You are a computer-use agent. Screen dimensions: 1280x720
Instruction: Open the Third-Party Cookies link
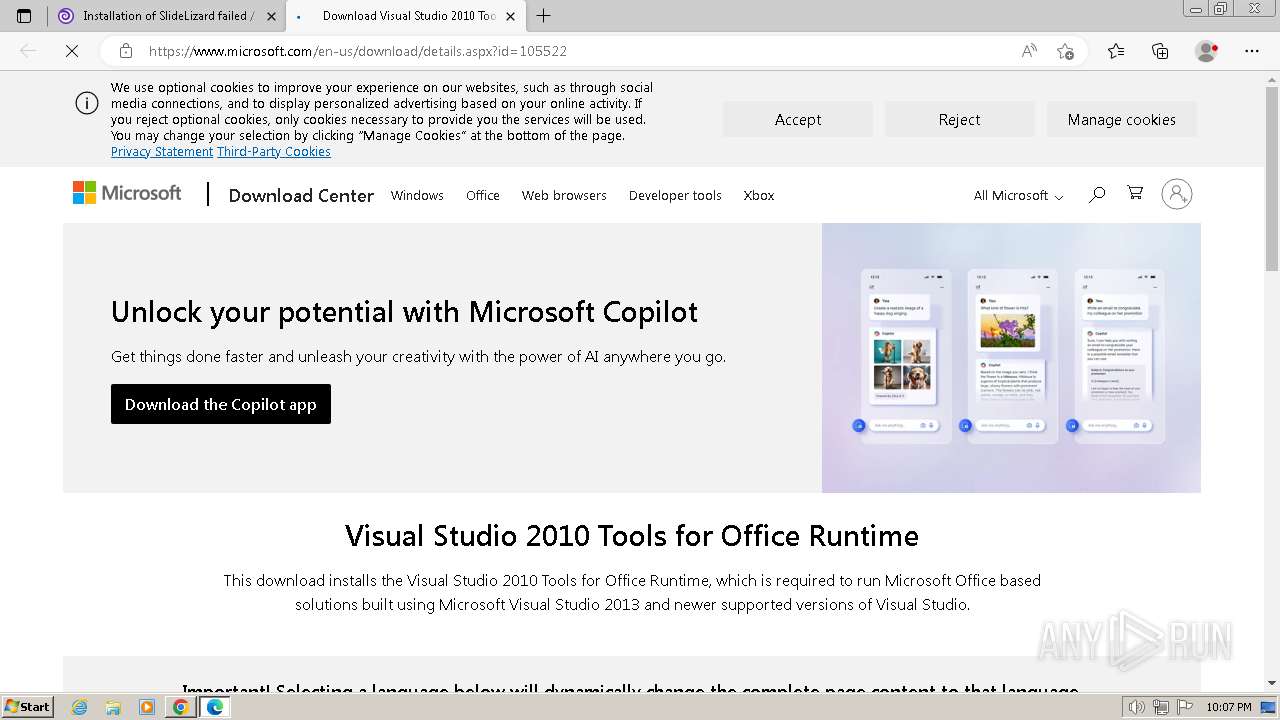click(x=274, y=152)
